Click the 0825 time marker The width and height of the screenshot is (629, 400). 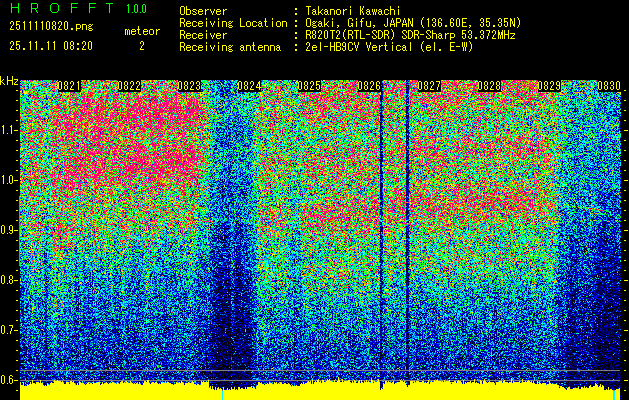[x=309, y=86]
